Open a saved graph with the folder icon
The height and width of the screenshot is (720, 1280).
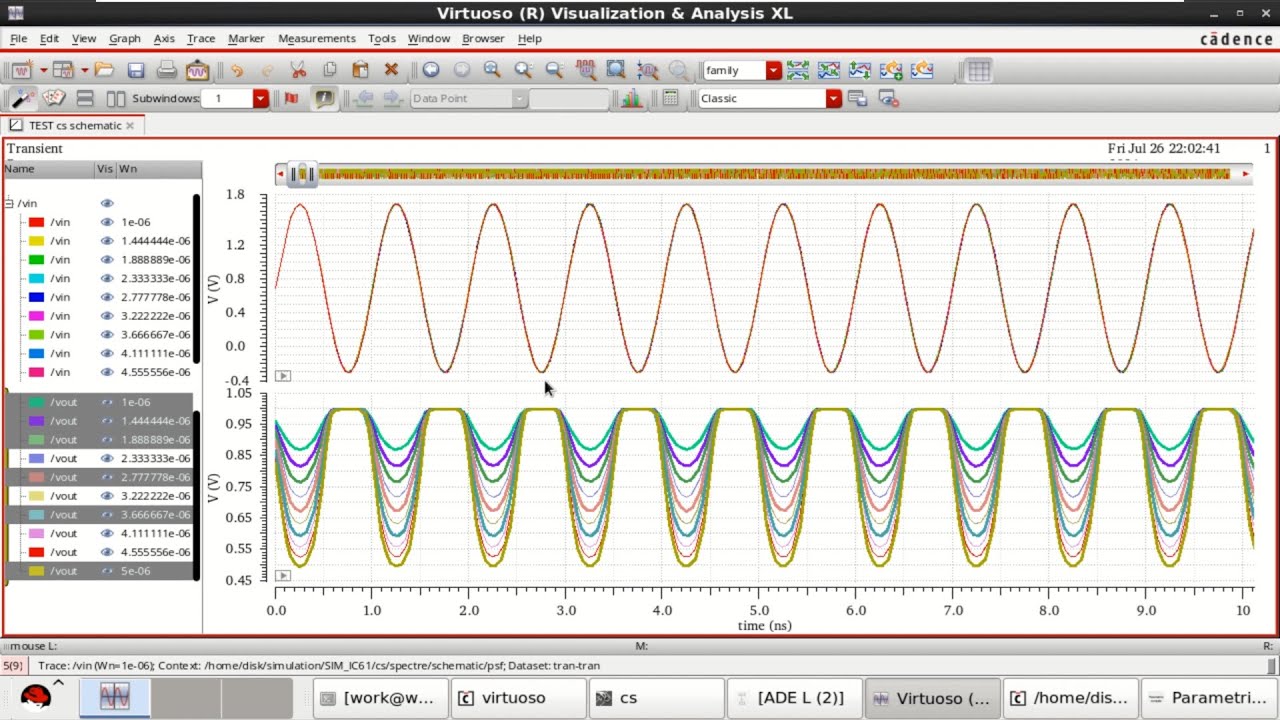coord(105,70)
